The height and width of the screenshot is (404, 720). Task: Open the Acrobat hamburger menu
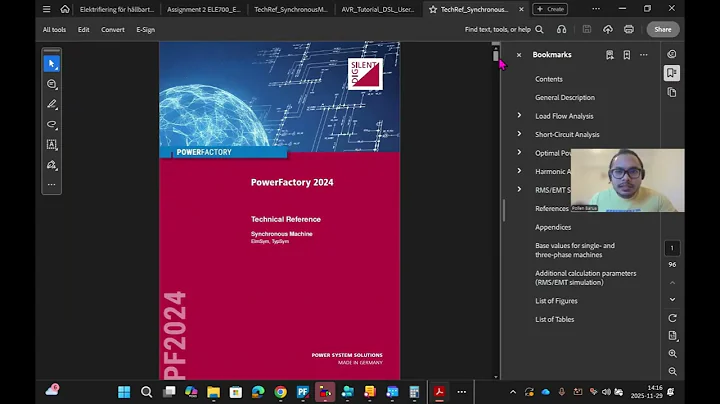(x=46, y=9)
